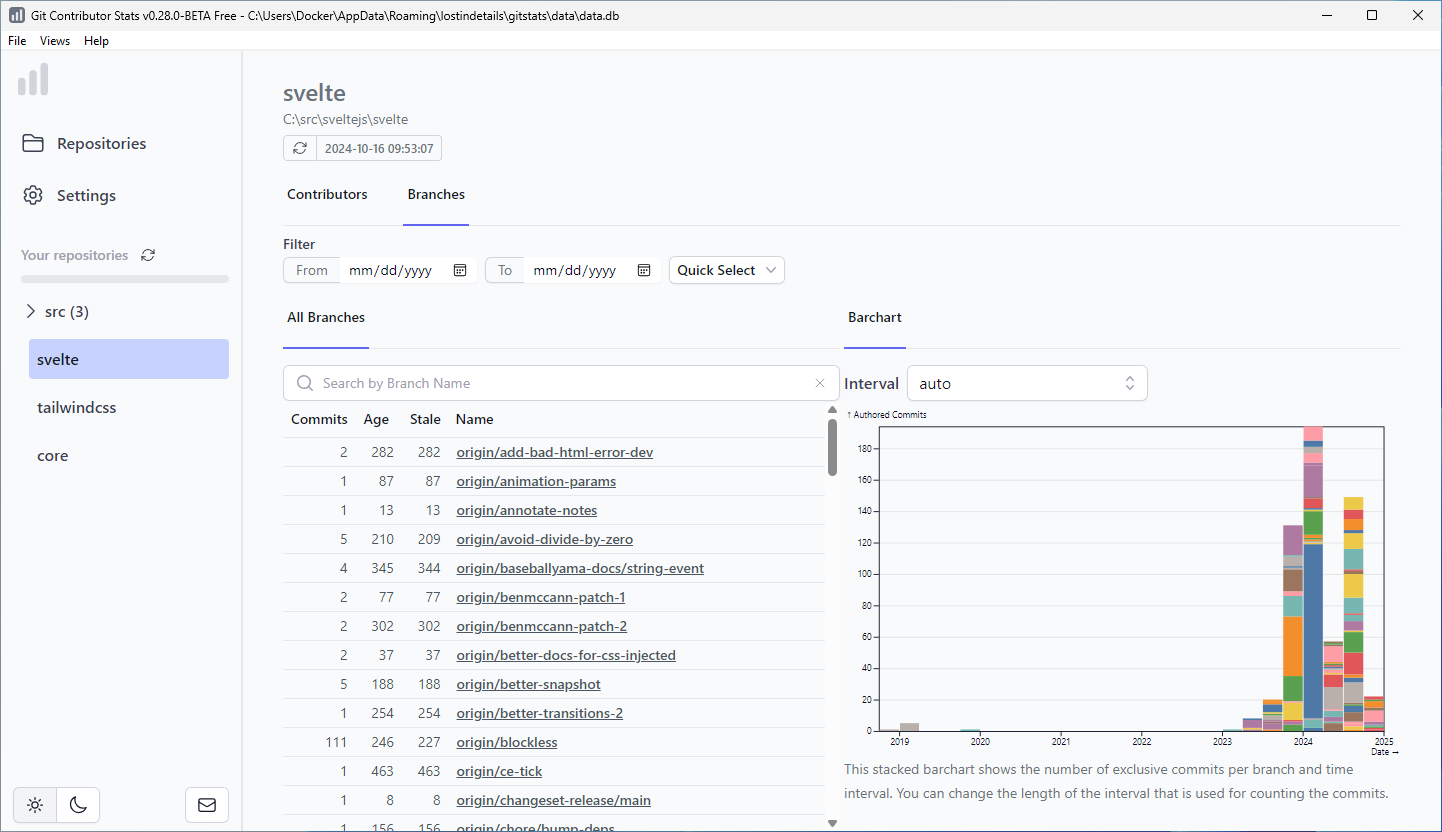Image resolution: width=1442 pixels, height=832 pixels.
Task: Click the mail envelope feedback button
Action: [207, 804]
